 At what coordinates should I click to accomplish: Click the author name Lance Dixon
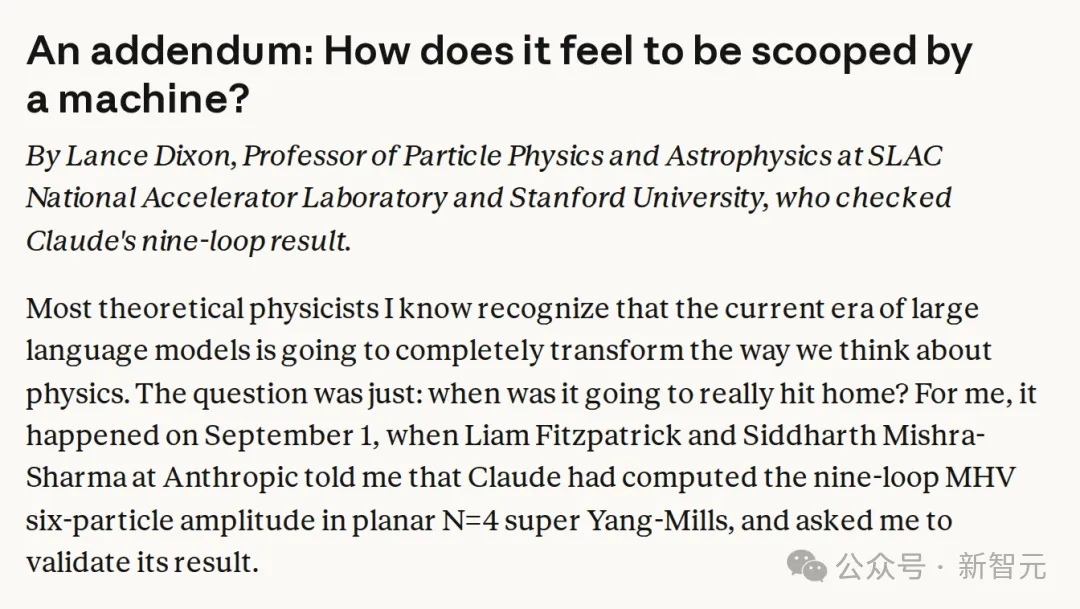coord(148,156)
